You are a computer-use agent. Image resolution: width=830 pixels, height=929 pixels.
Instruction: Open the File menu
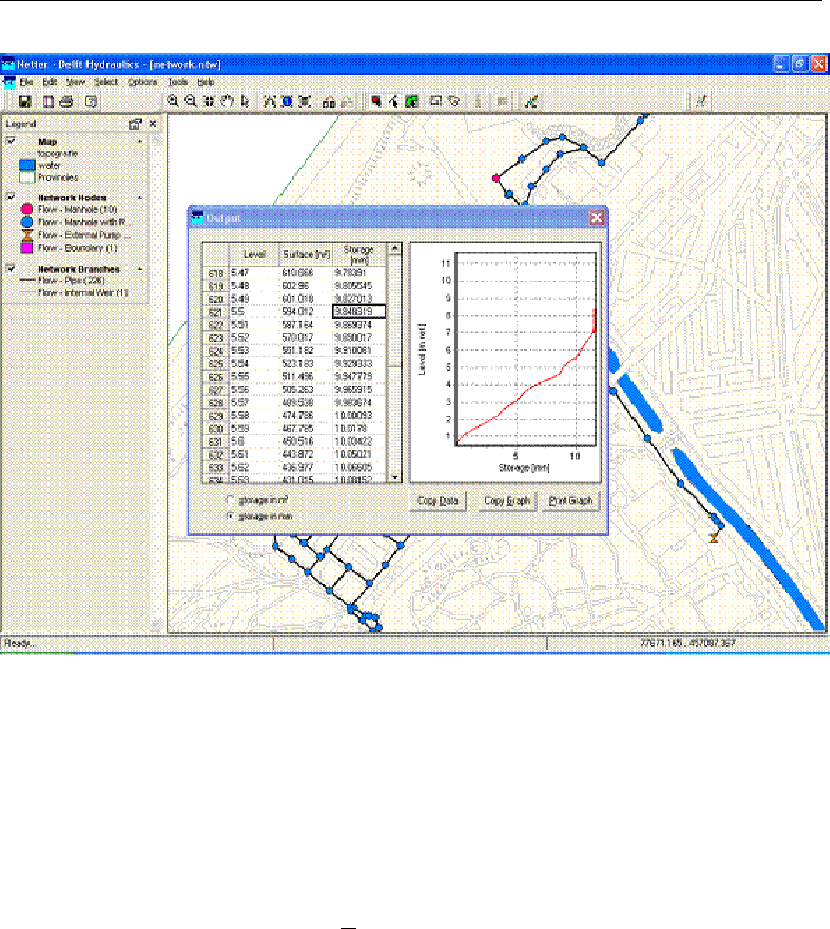point(26,82)
